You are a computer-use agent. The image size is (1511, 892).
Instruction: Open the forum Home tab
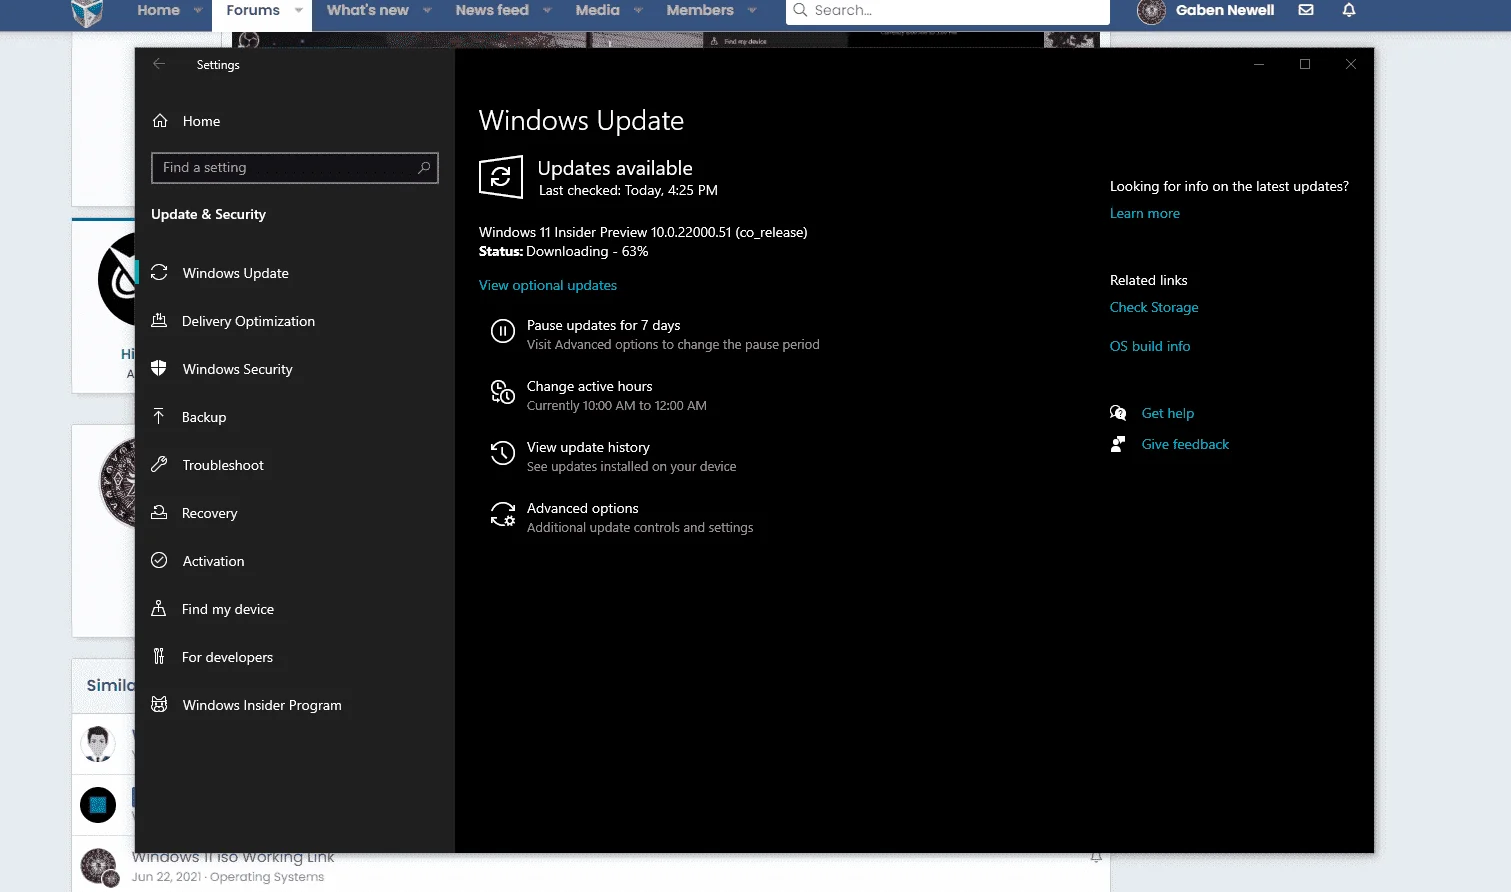[158, 10]
